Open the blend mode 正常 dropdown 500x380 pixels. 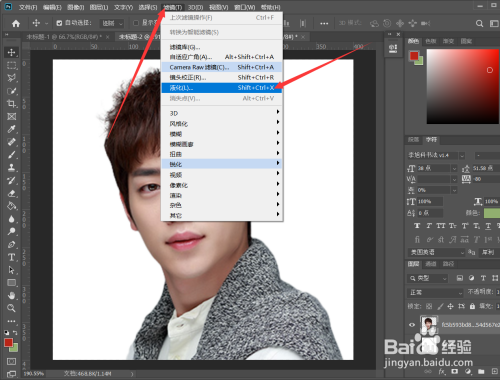(x=435, y=292)
